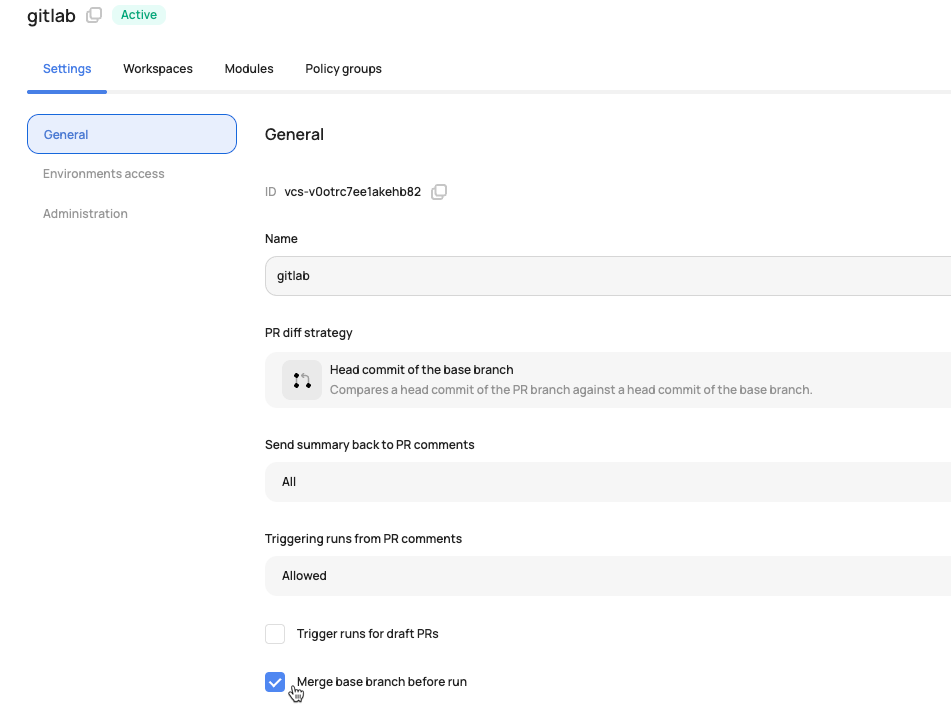Image resolution: width=951 pixels, height=723 pixels.
Task: Select the Settings tab
Action: pyautogui.click(x=67, y=69)
